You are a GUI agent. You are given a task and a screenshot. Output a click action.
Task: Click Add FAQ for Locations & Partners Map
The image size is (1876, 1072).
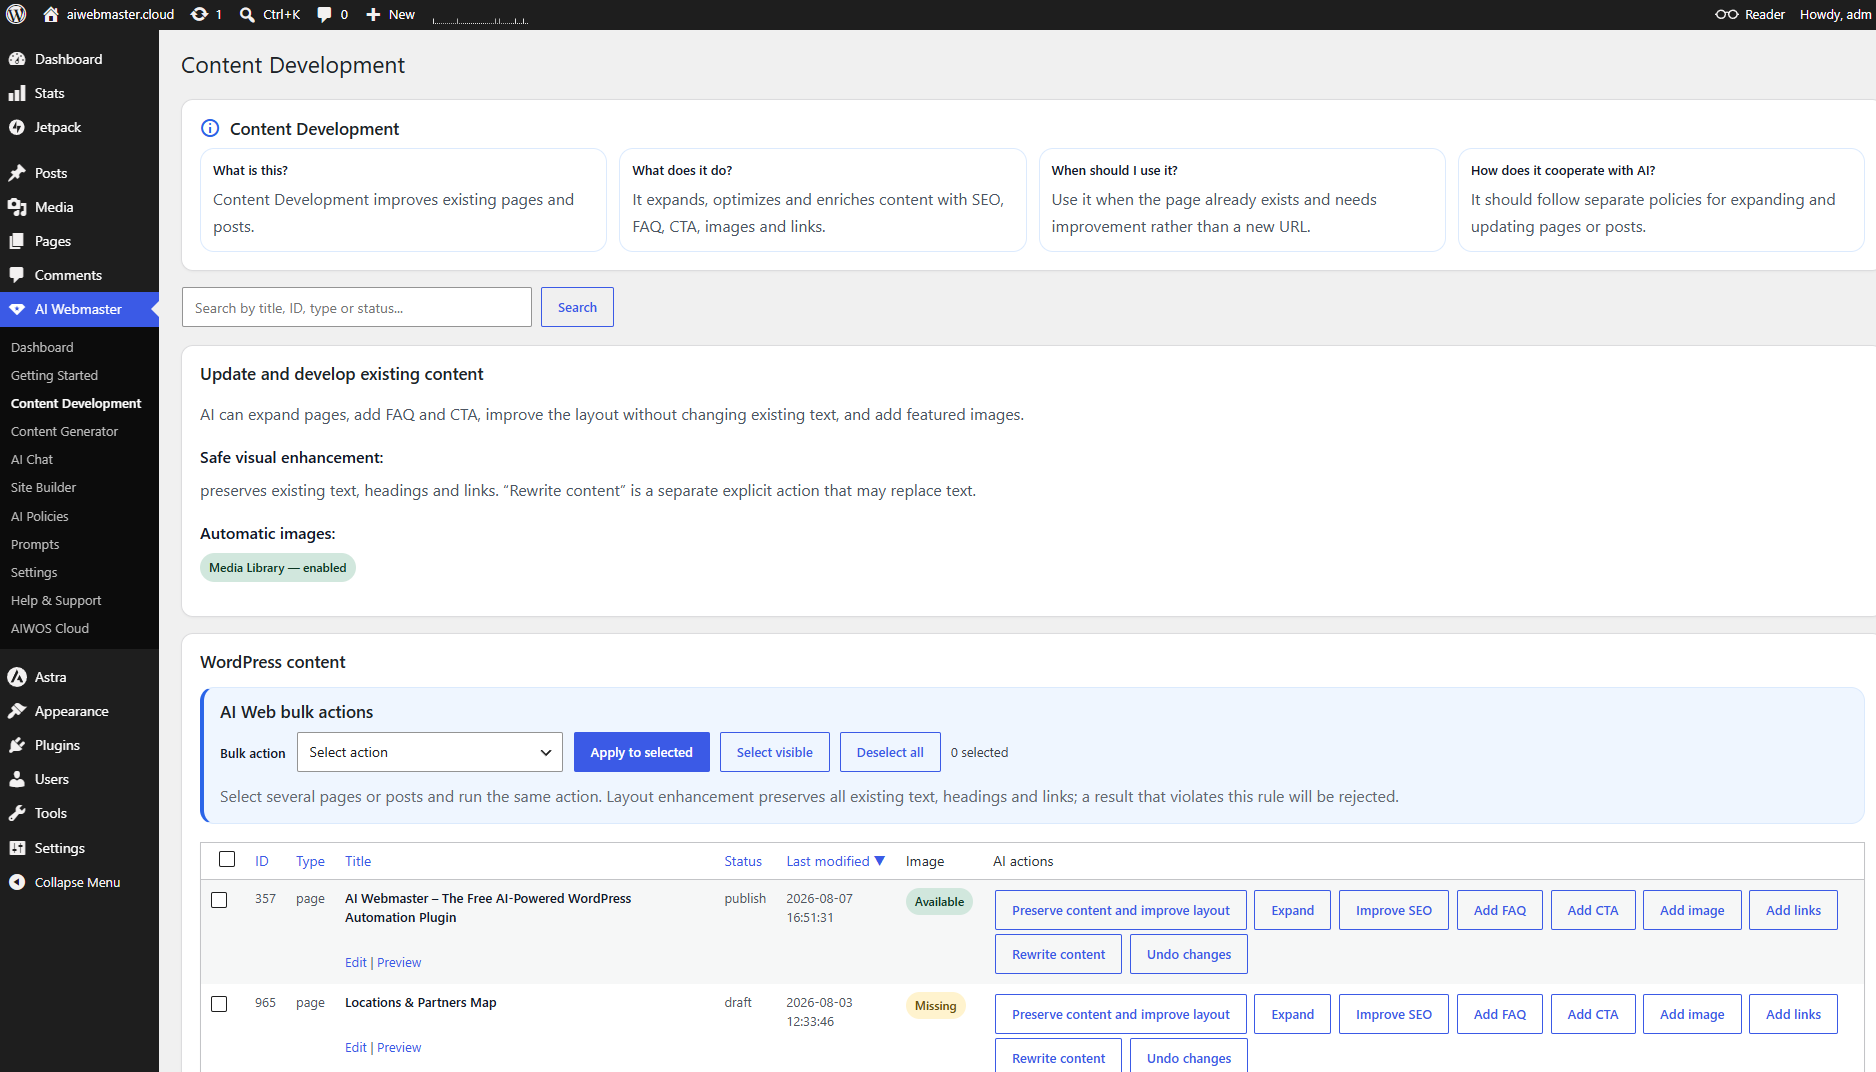1500,1014
